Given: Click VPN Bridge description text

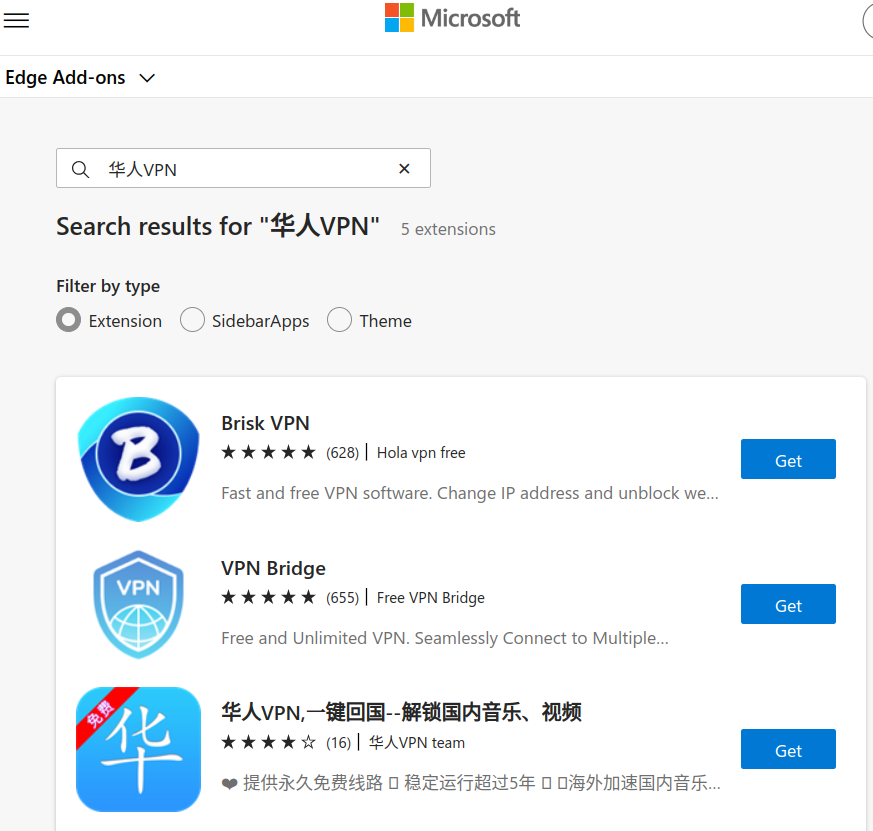Looking at the screenshot, I should click(445, 638).
